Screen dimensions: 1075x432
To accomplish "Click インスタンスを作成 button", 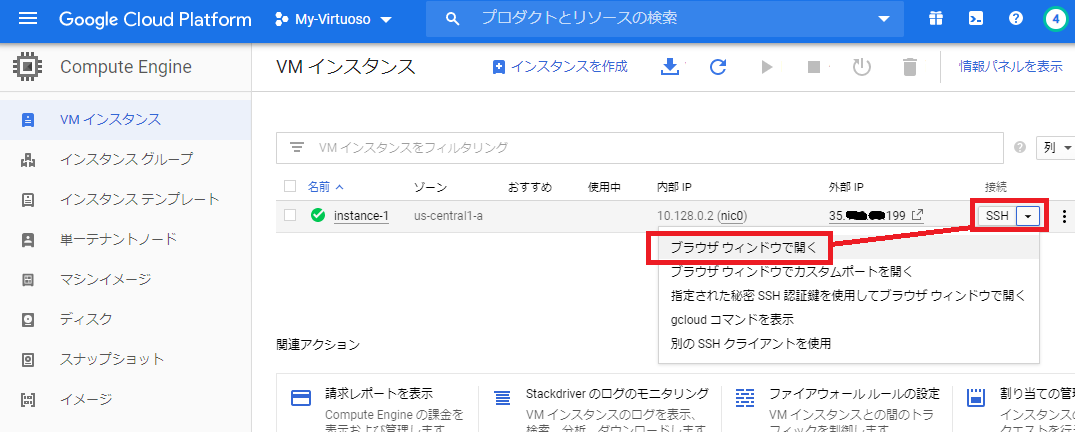I will click(560, 67).
